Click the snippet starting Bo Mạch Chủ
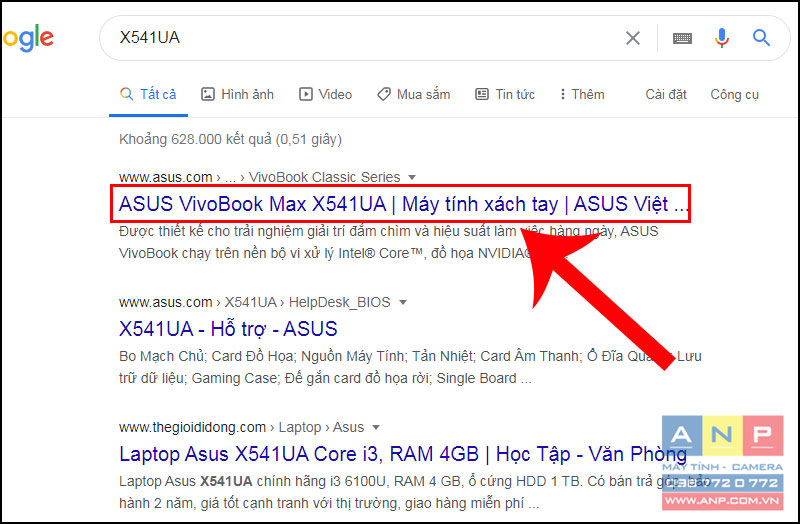 [x=410, y=367]
